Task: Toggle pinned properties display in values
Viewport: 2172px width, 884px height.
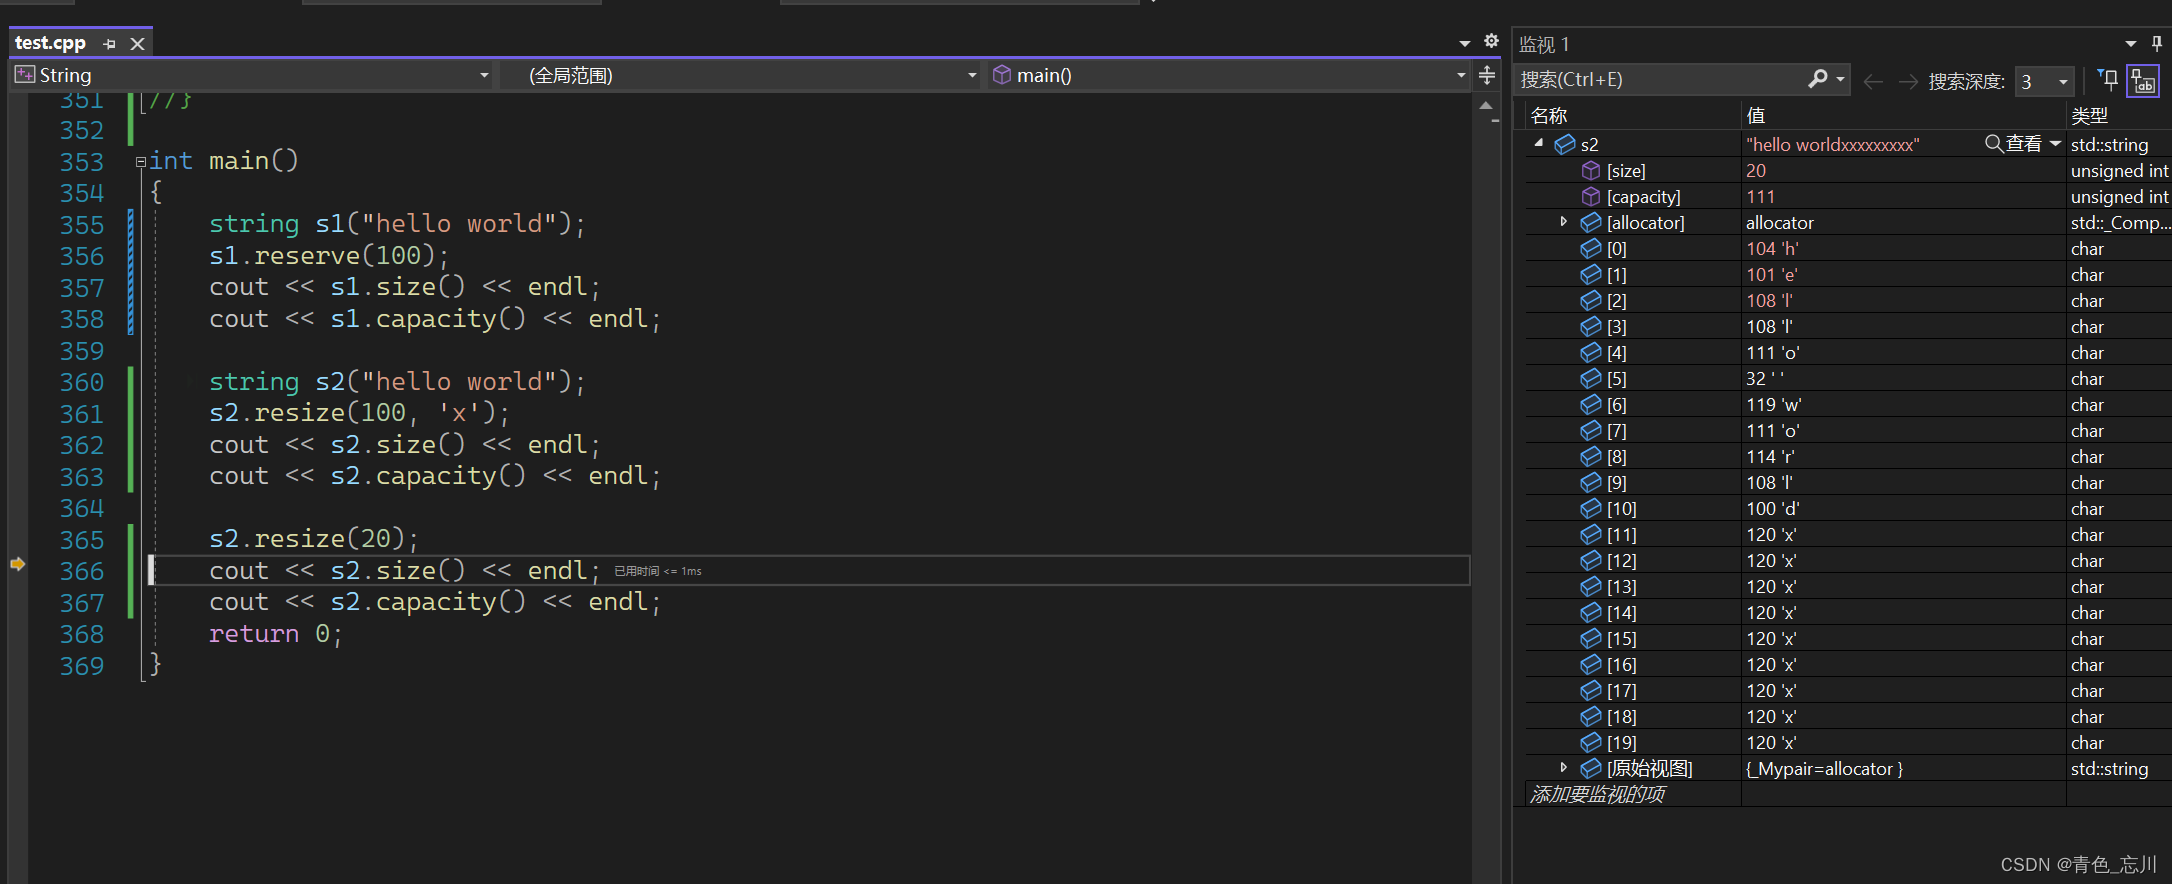Action: (2143, 81)
